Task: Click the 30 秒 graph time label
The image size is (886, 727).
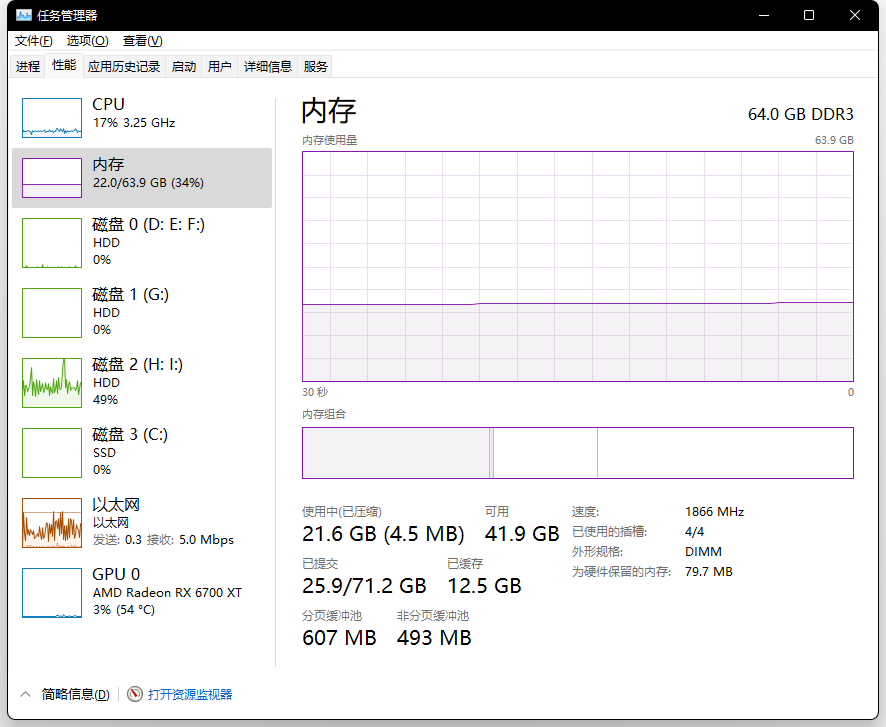Action: coord(315,392)
